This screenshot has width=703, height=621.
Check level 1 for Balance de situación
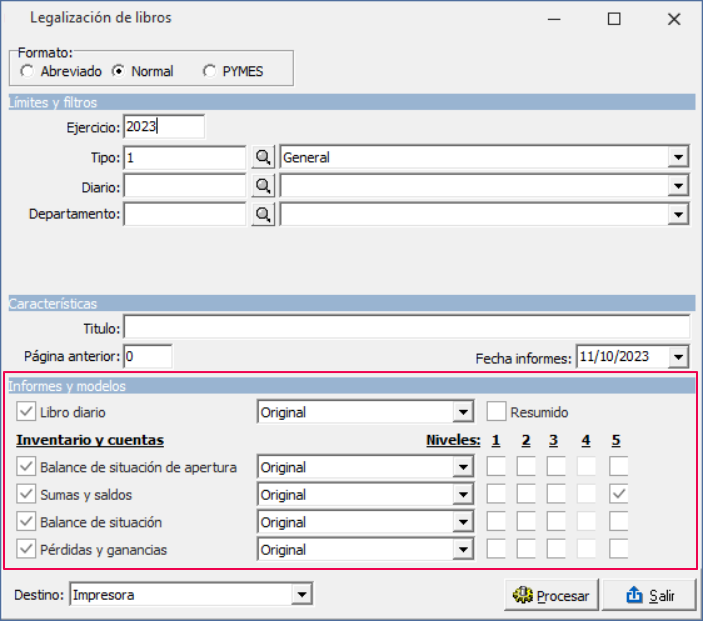[496, 522]
